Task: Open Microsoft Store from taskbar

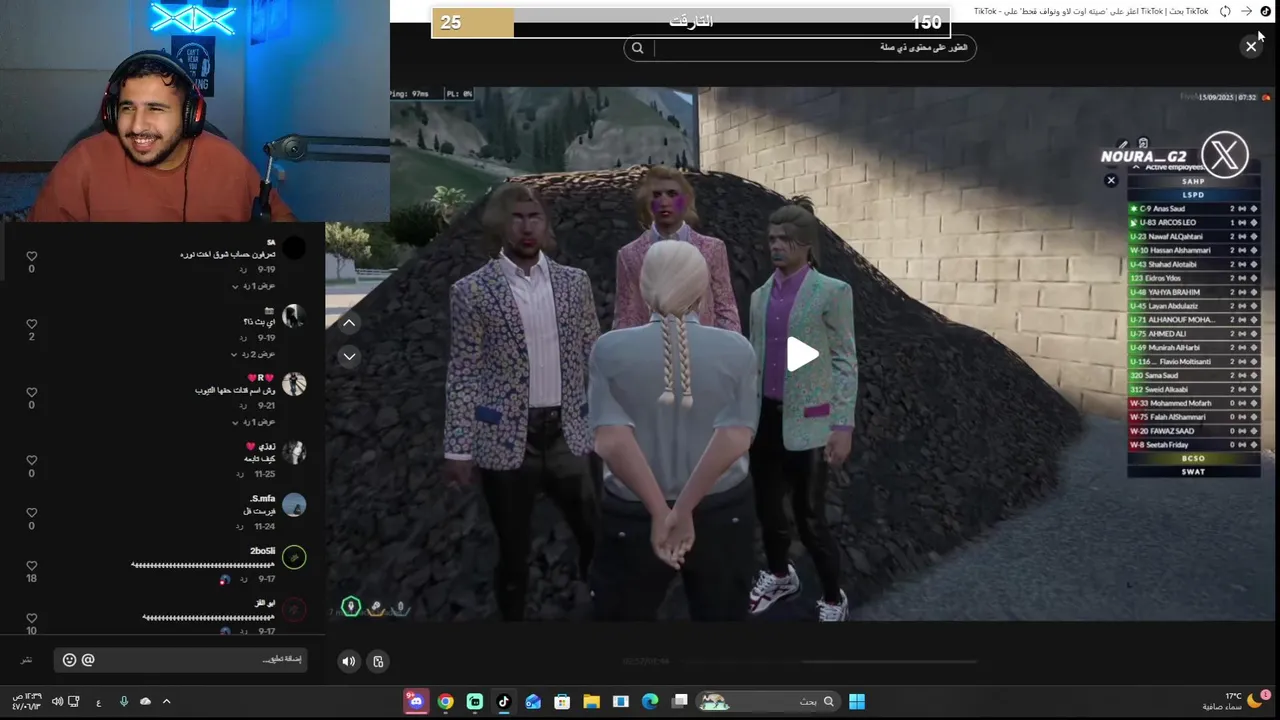Action: (562, 702)
